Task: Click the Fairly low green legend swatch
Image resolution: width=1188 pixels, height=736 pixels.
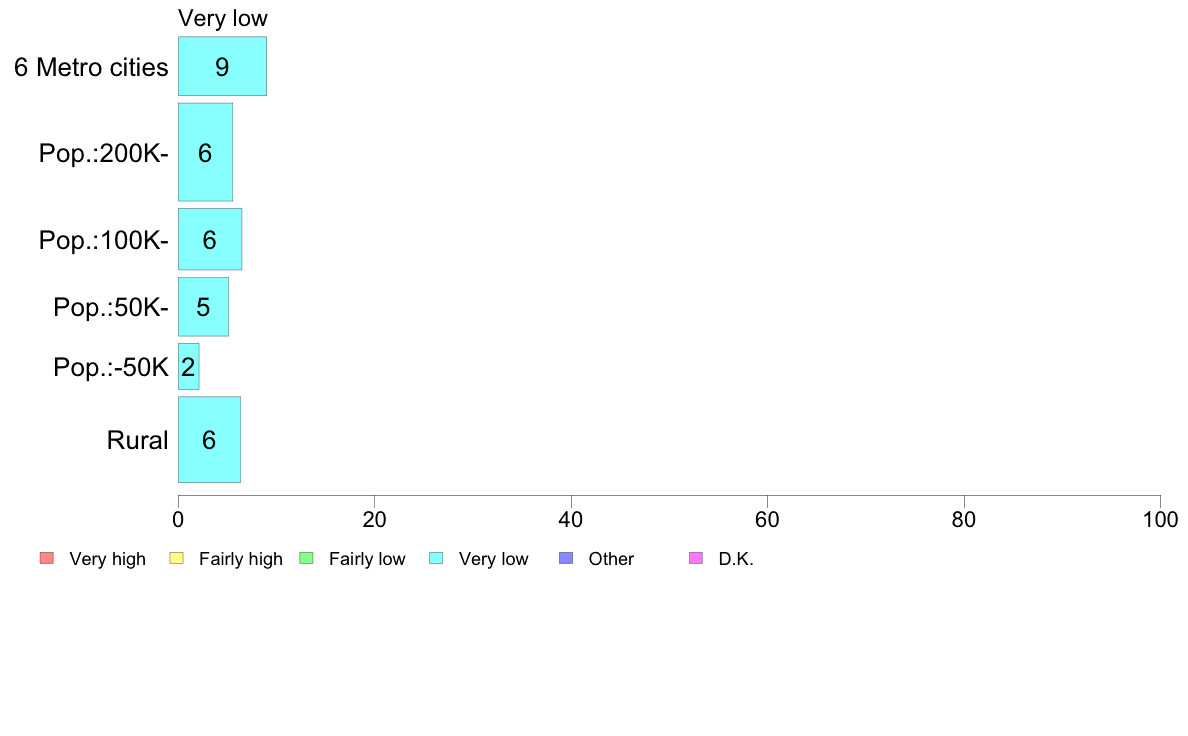Action: click(306, 558)
